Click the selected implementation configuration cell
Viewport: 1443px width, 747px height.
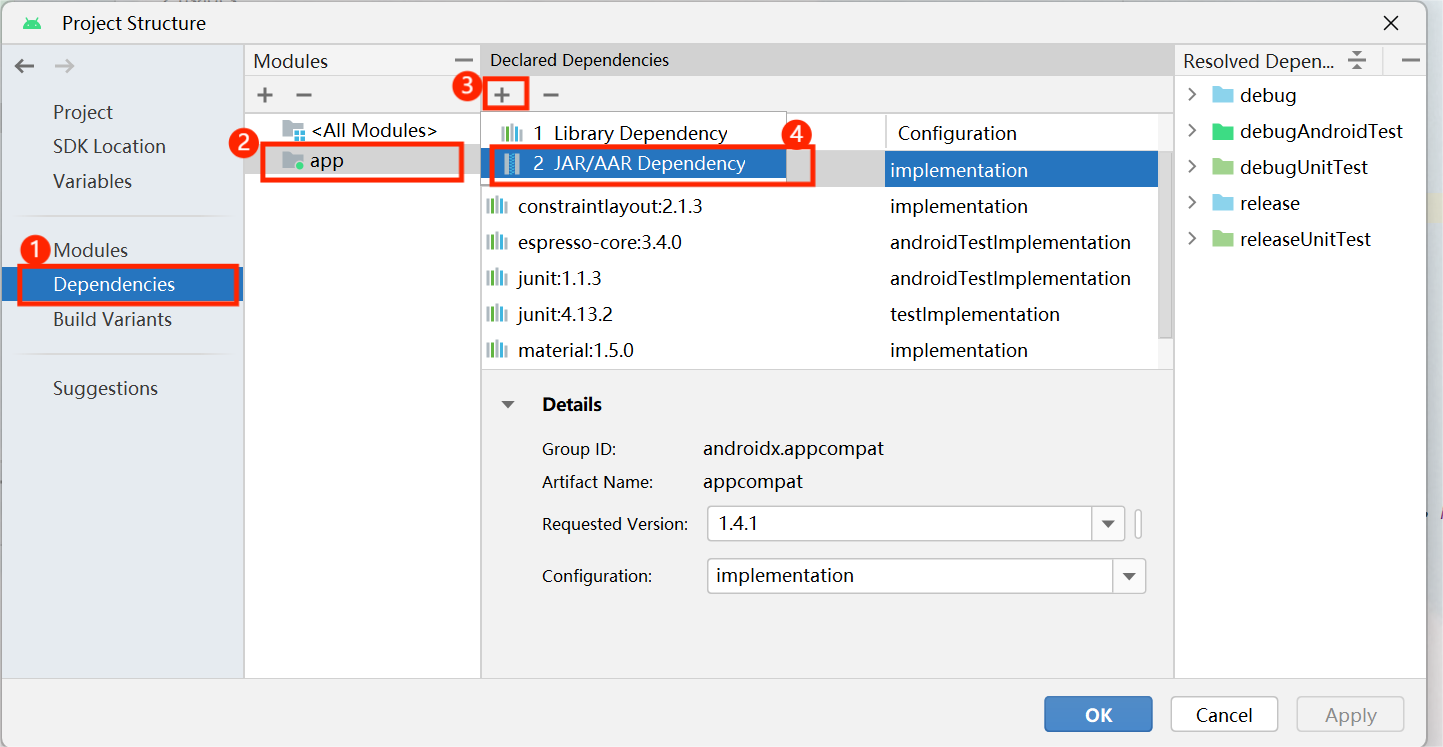[1022, 170]
